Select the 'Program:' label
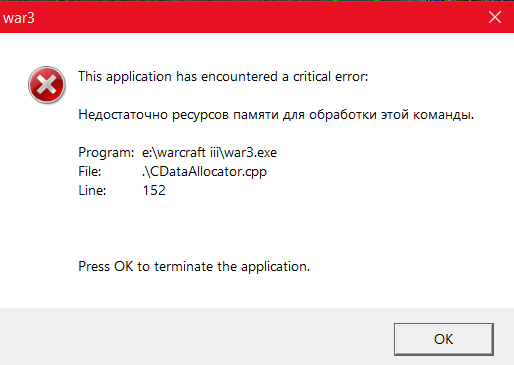Image resolution: width=514 pixels, height=365 pixels. 106,153
